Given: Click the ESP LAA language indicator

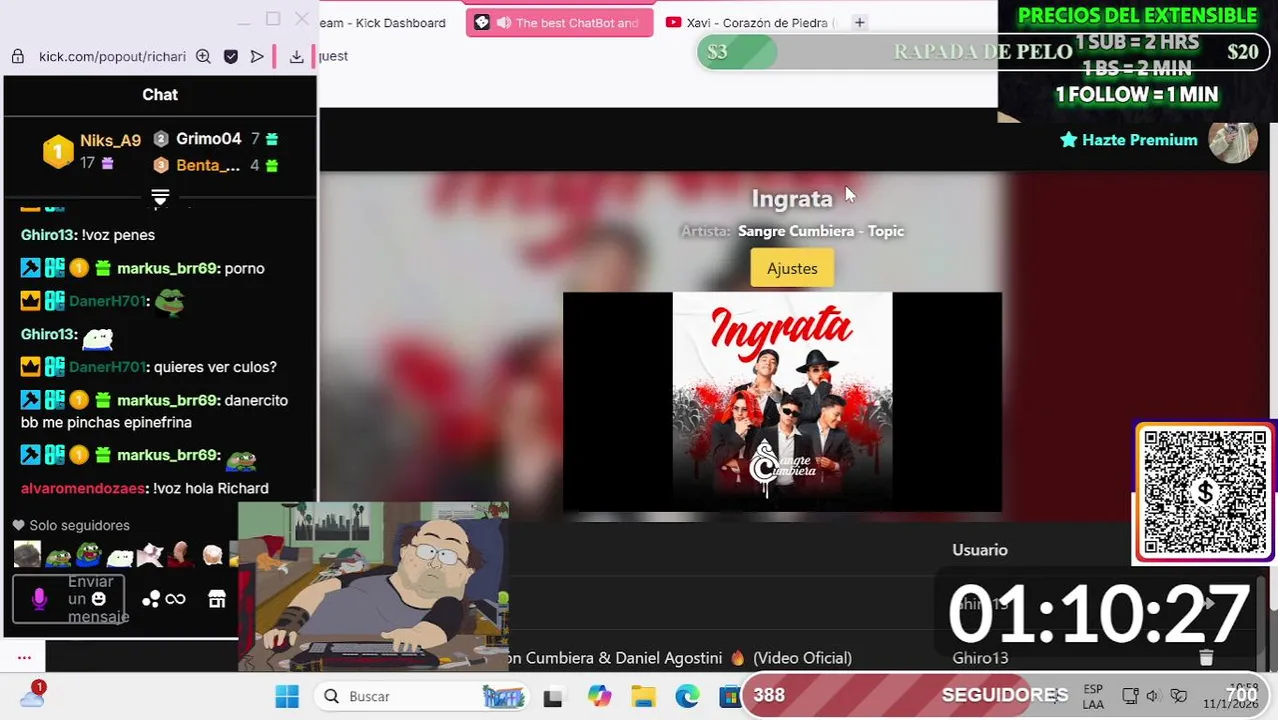Looking at the screenshot, I should (x=1093, y=696).
